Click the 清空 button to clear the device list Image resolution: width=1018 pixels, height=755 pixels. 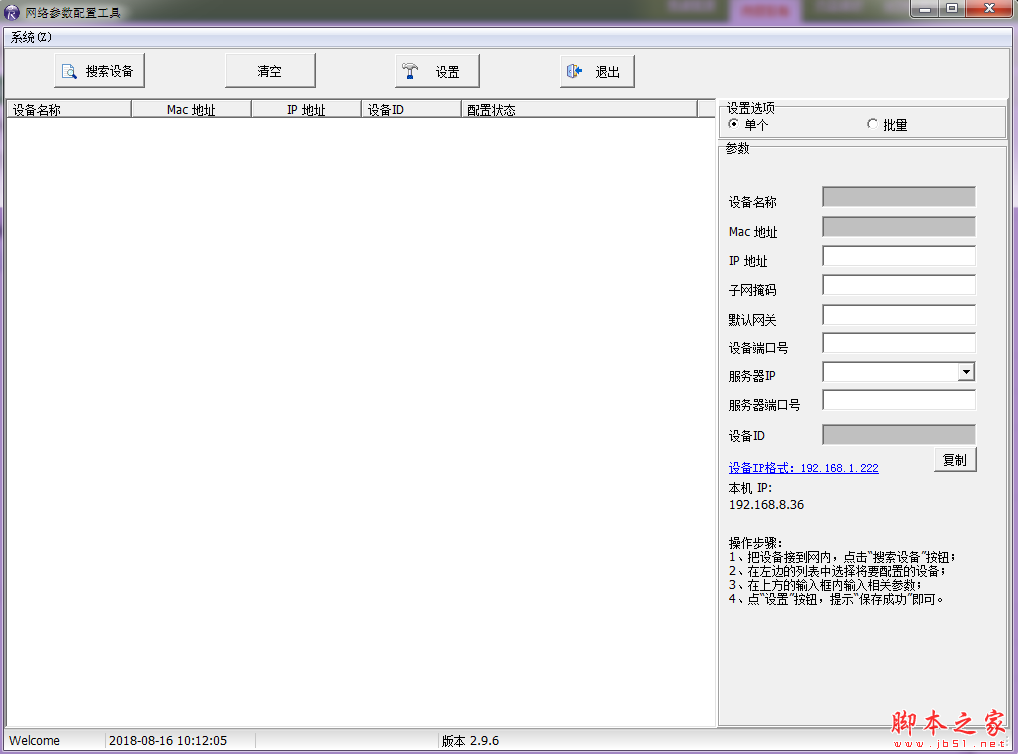pyautogui.click(x=270, y=70)
